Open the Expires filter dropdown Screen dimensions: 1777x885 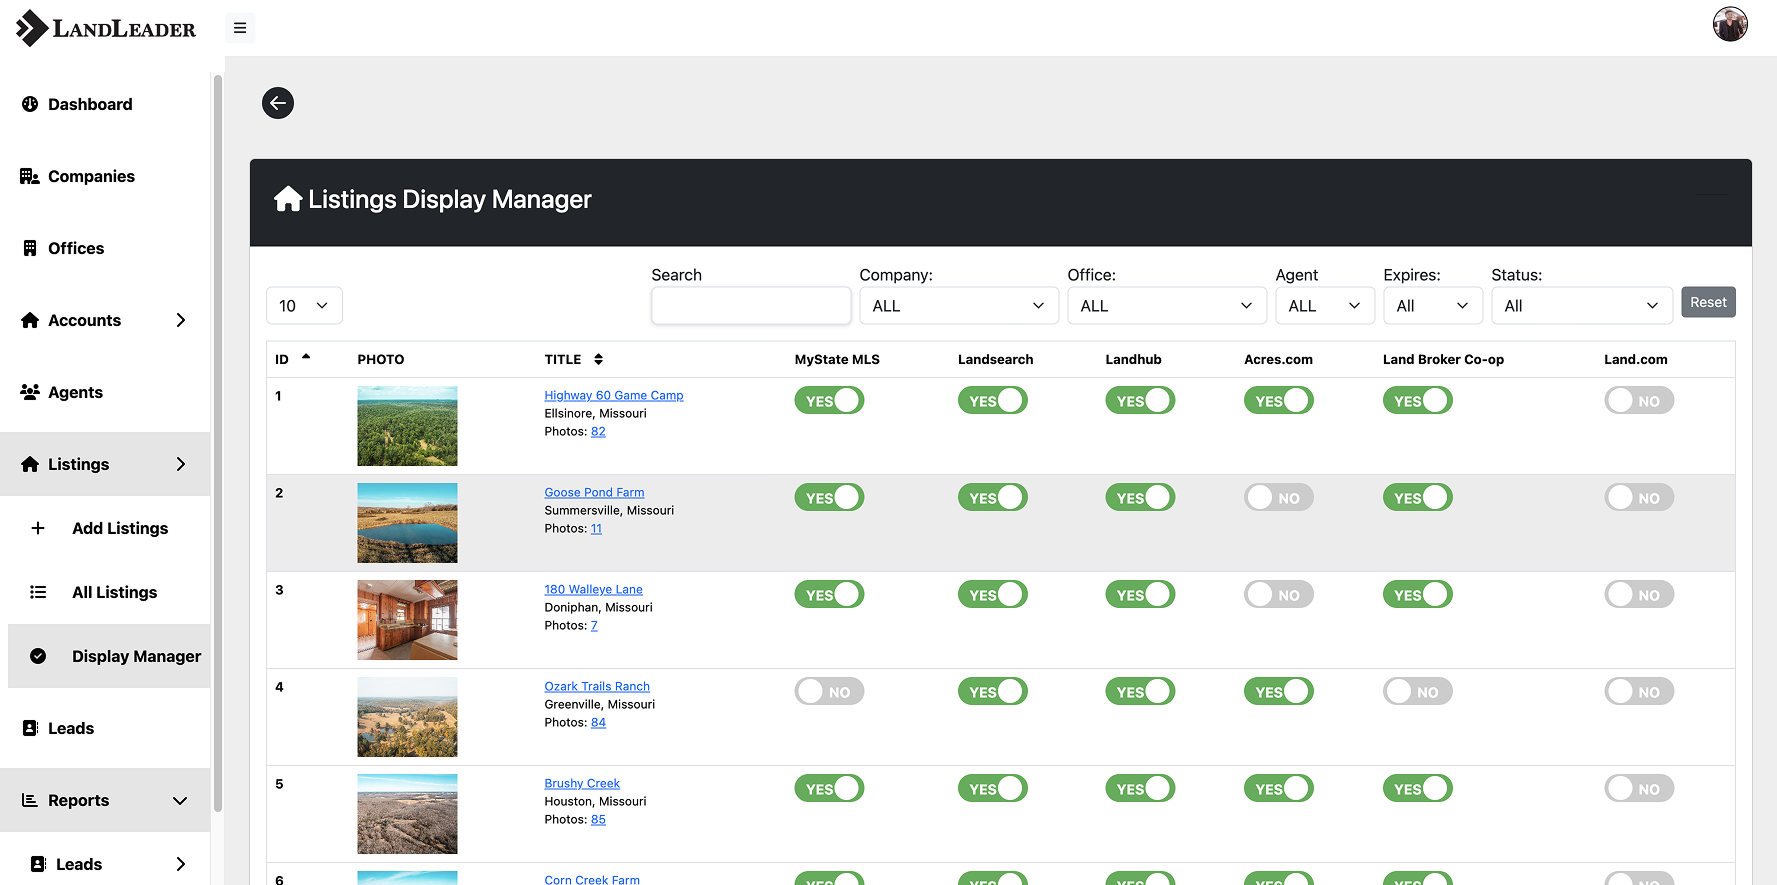1433,306
